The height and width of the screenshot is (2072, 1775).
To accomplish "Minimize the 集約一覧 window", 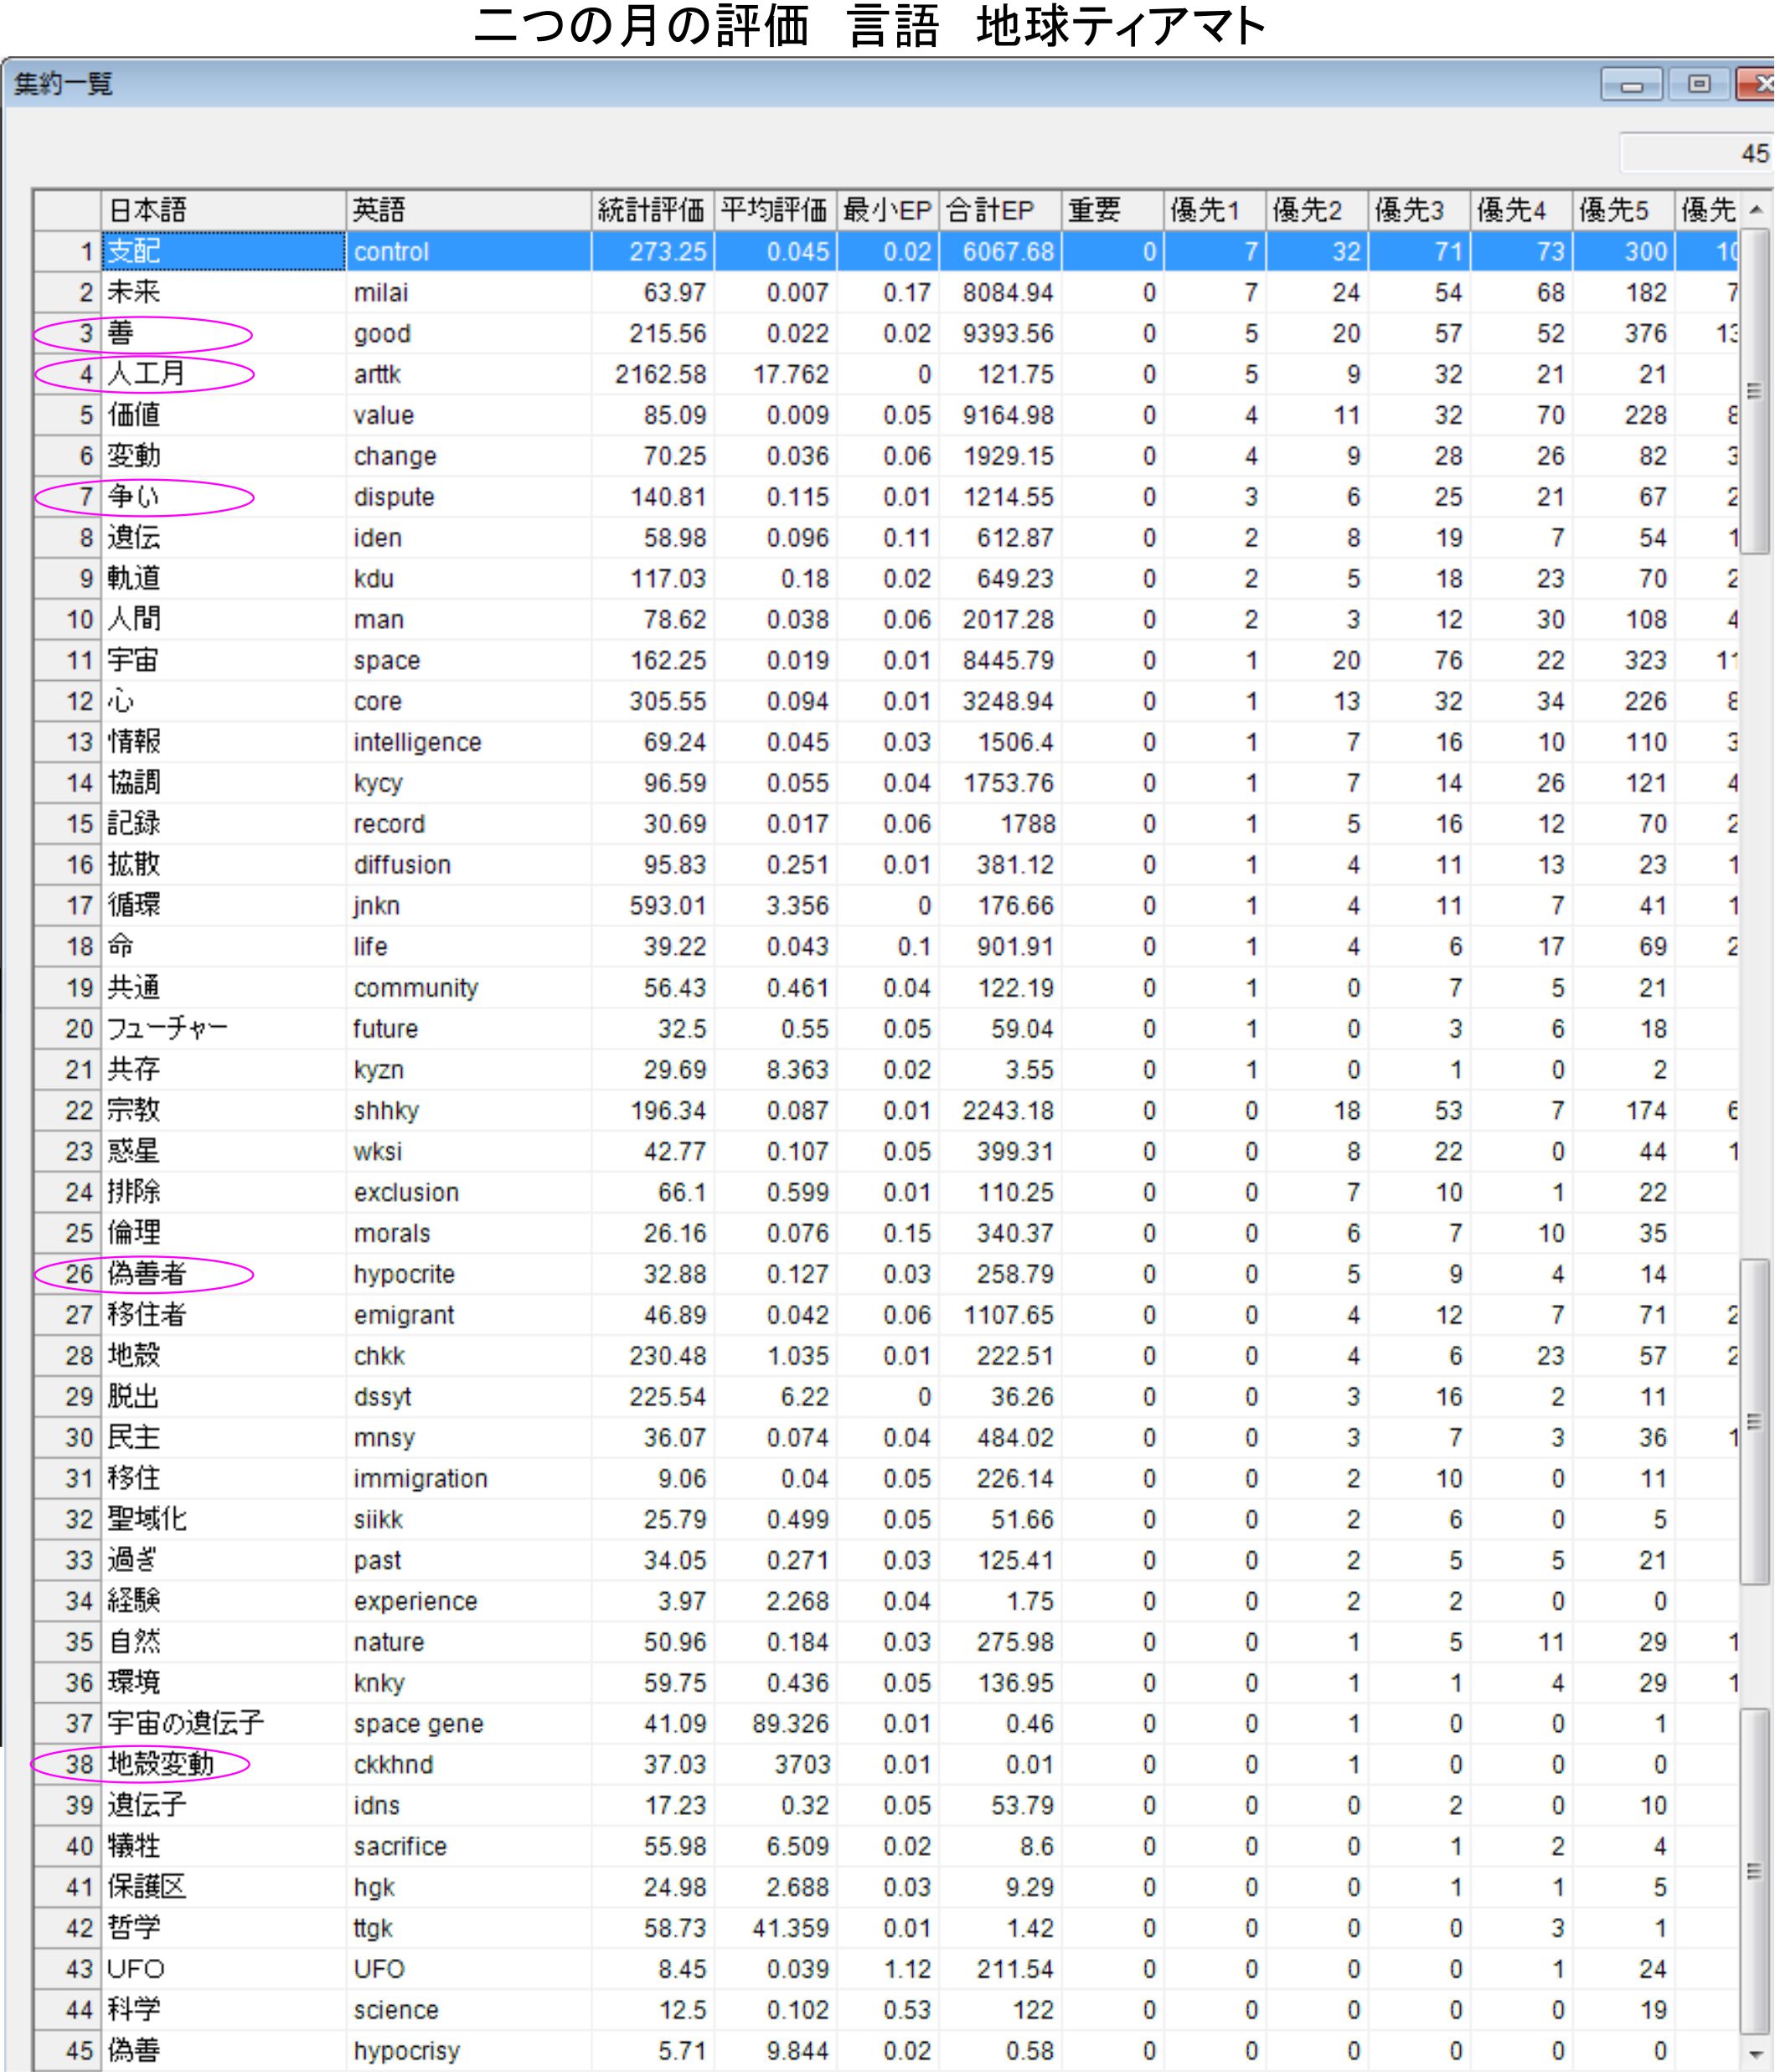I will (x=1631, y=85).
